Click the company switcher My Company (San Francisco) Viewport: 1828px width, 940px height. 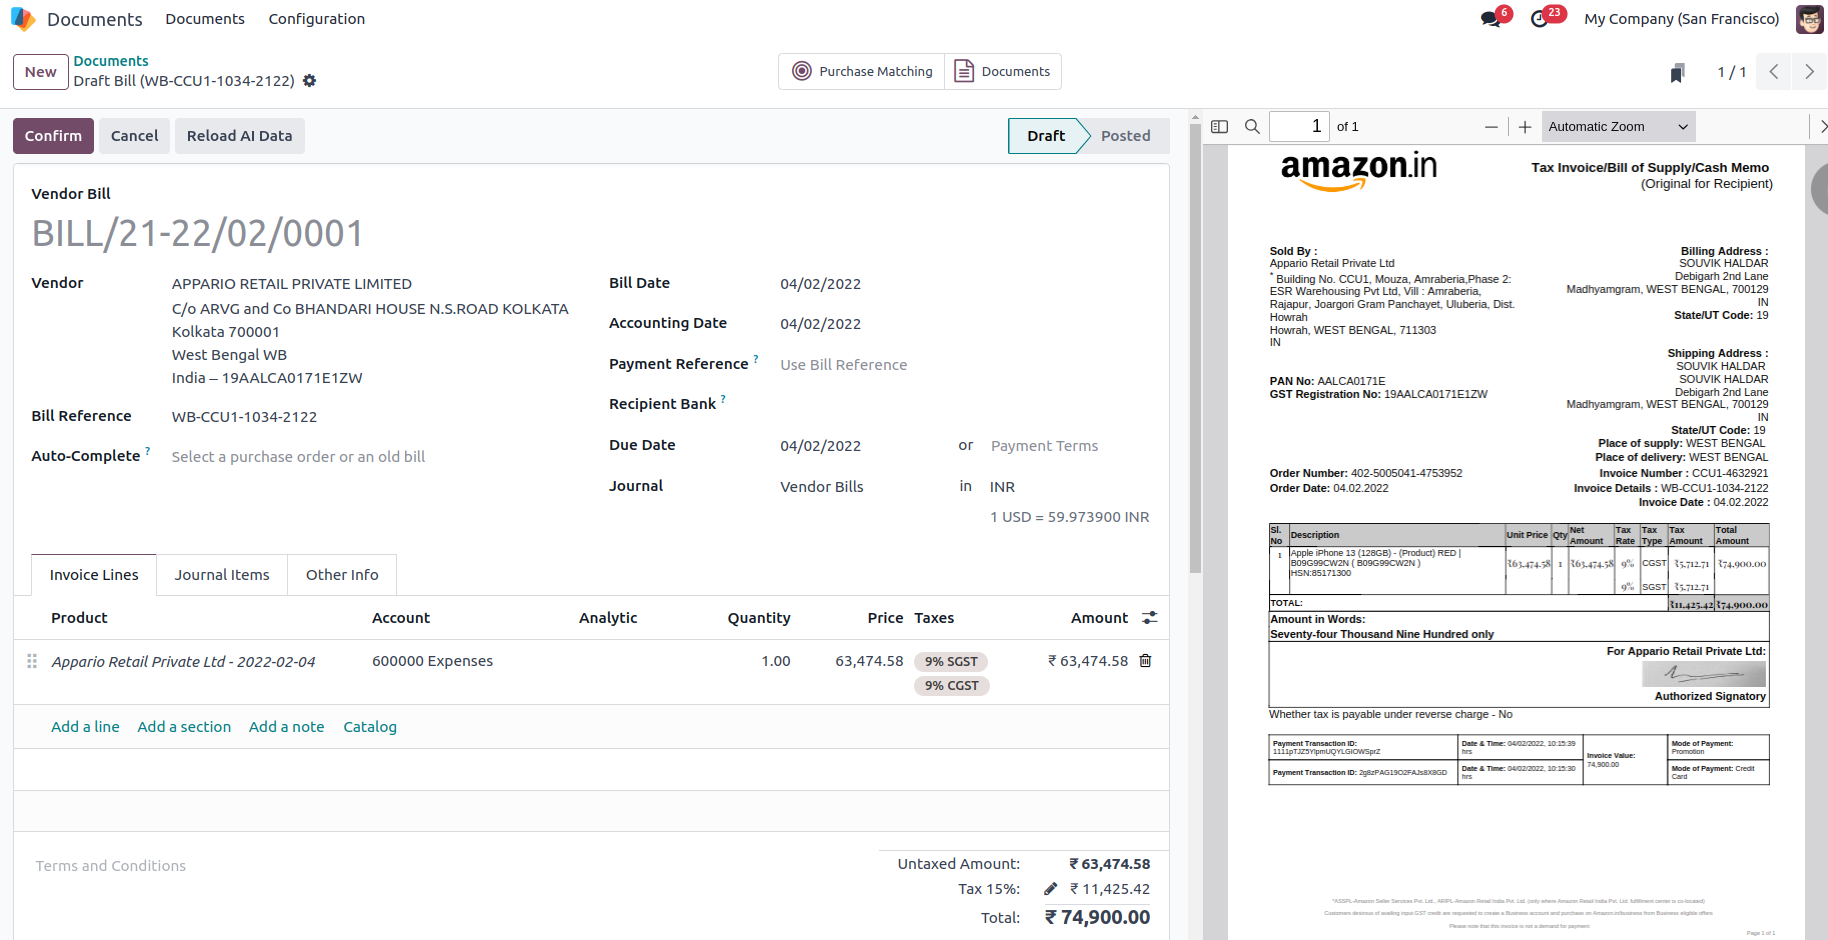pyautogui.click(x=1682, y=19)
